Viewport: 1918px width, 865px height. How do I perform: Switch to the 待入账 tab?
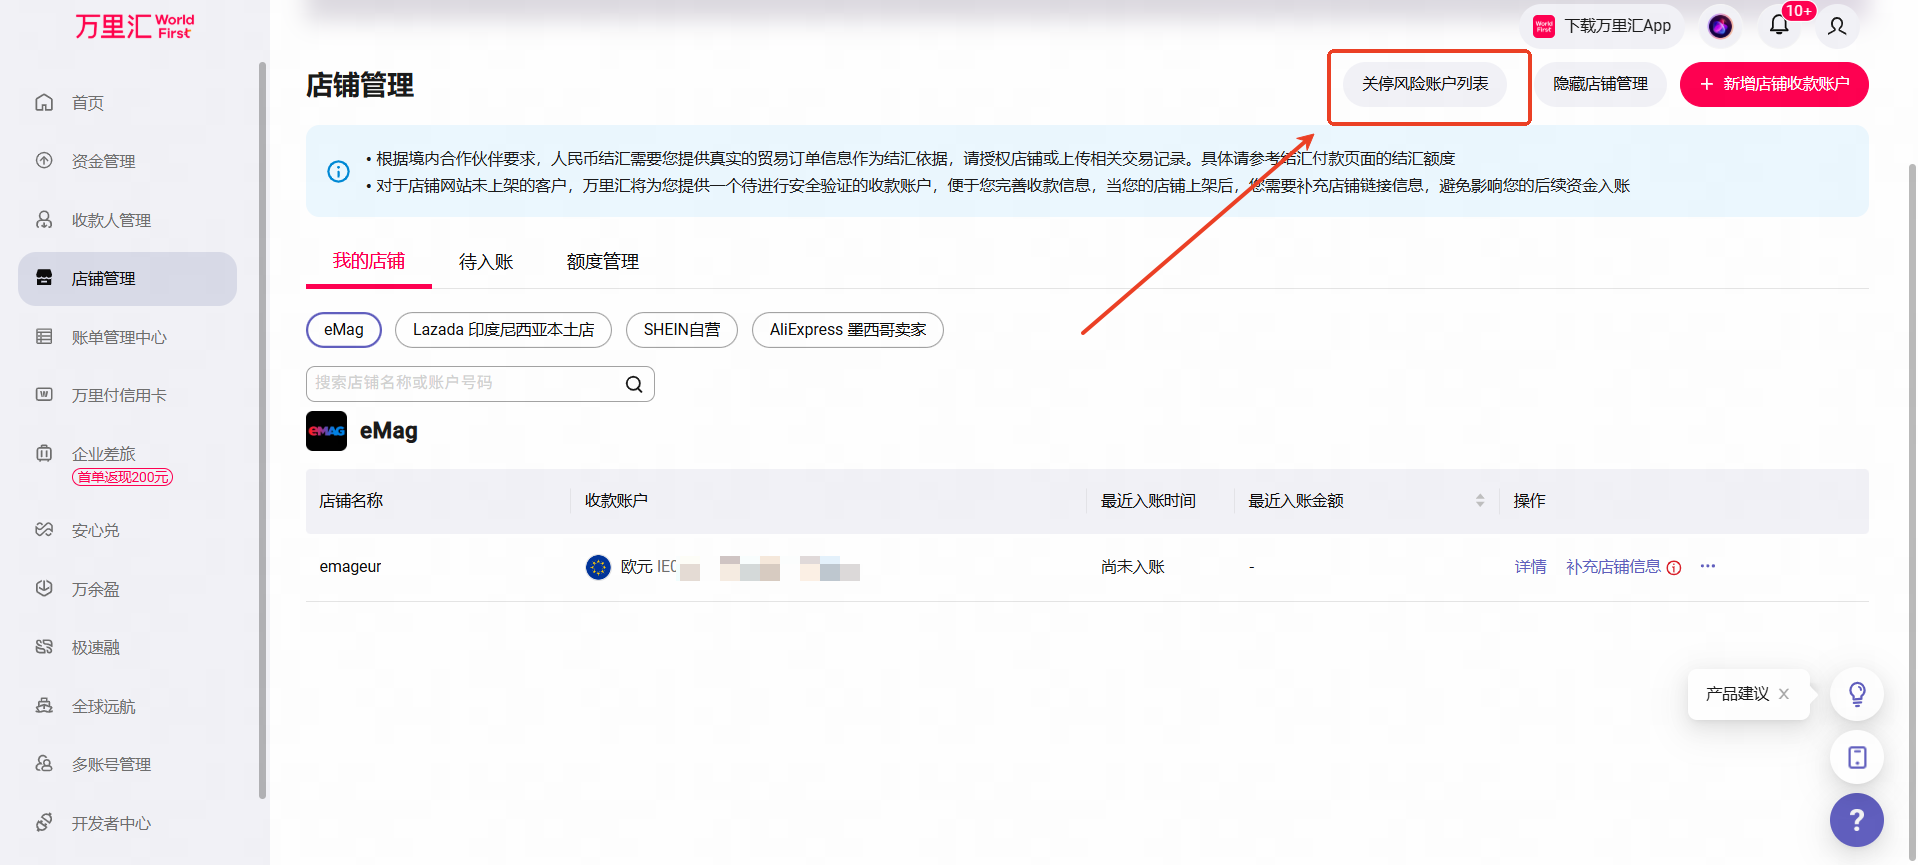486,262
